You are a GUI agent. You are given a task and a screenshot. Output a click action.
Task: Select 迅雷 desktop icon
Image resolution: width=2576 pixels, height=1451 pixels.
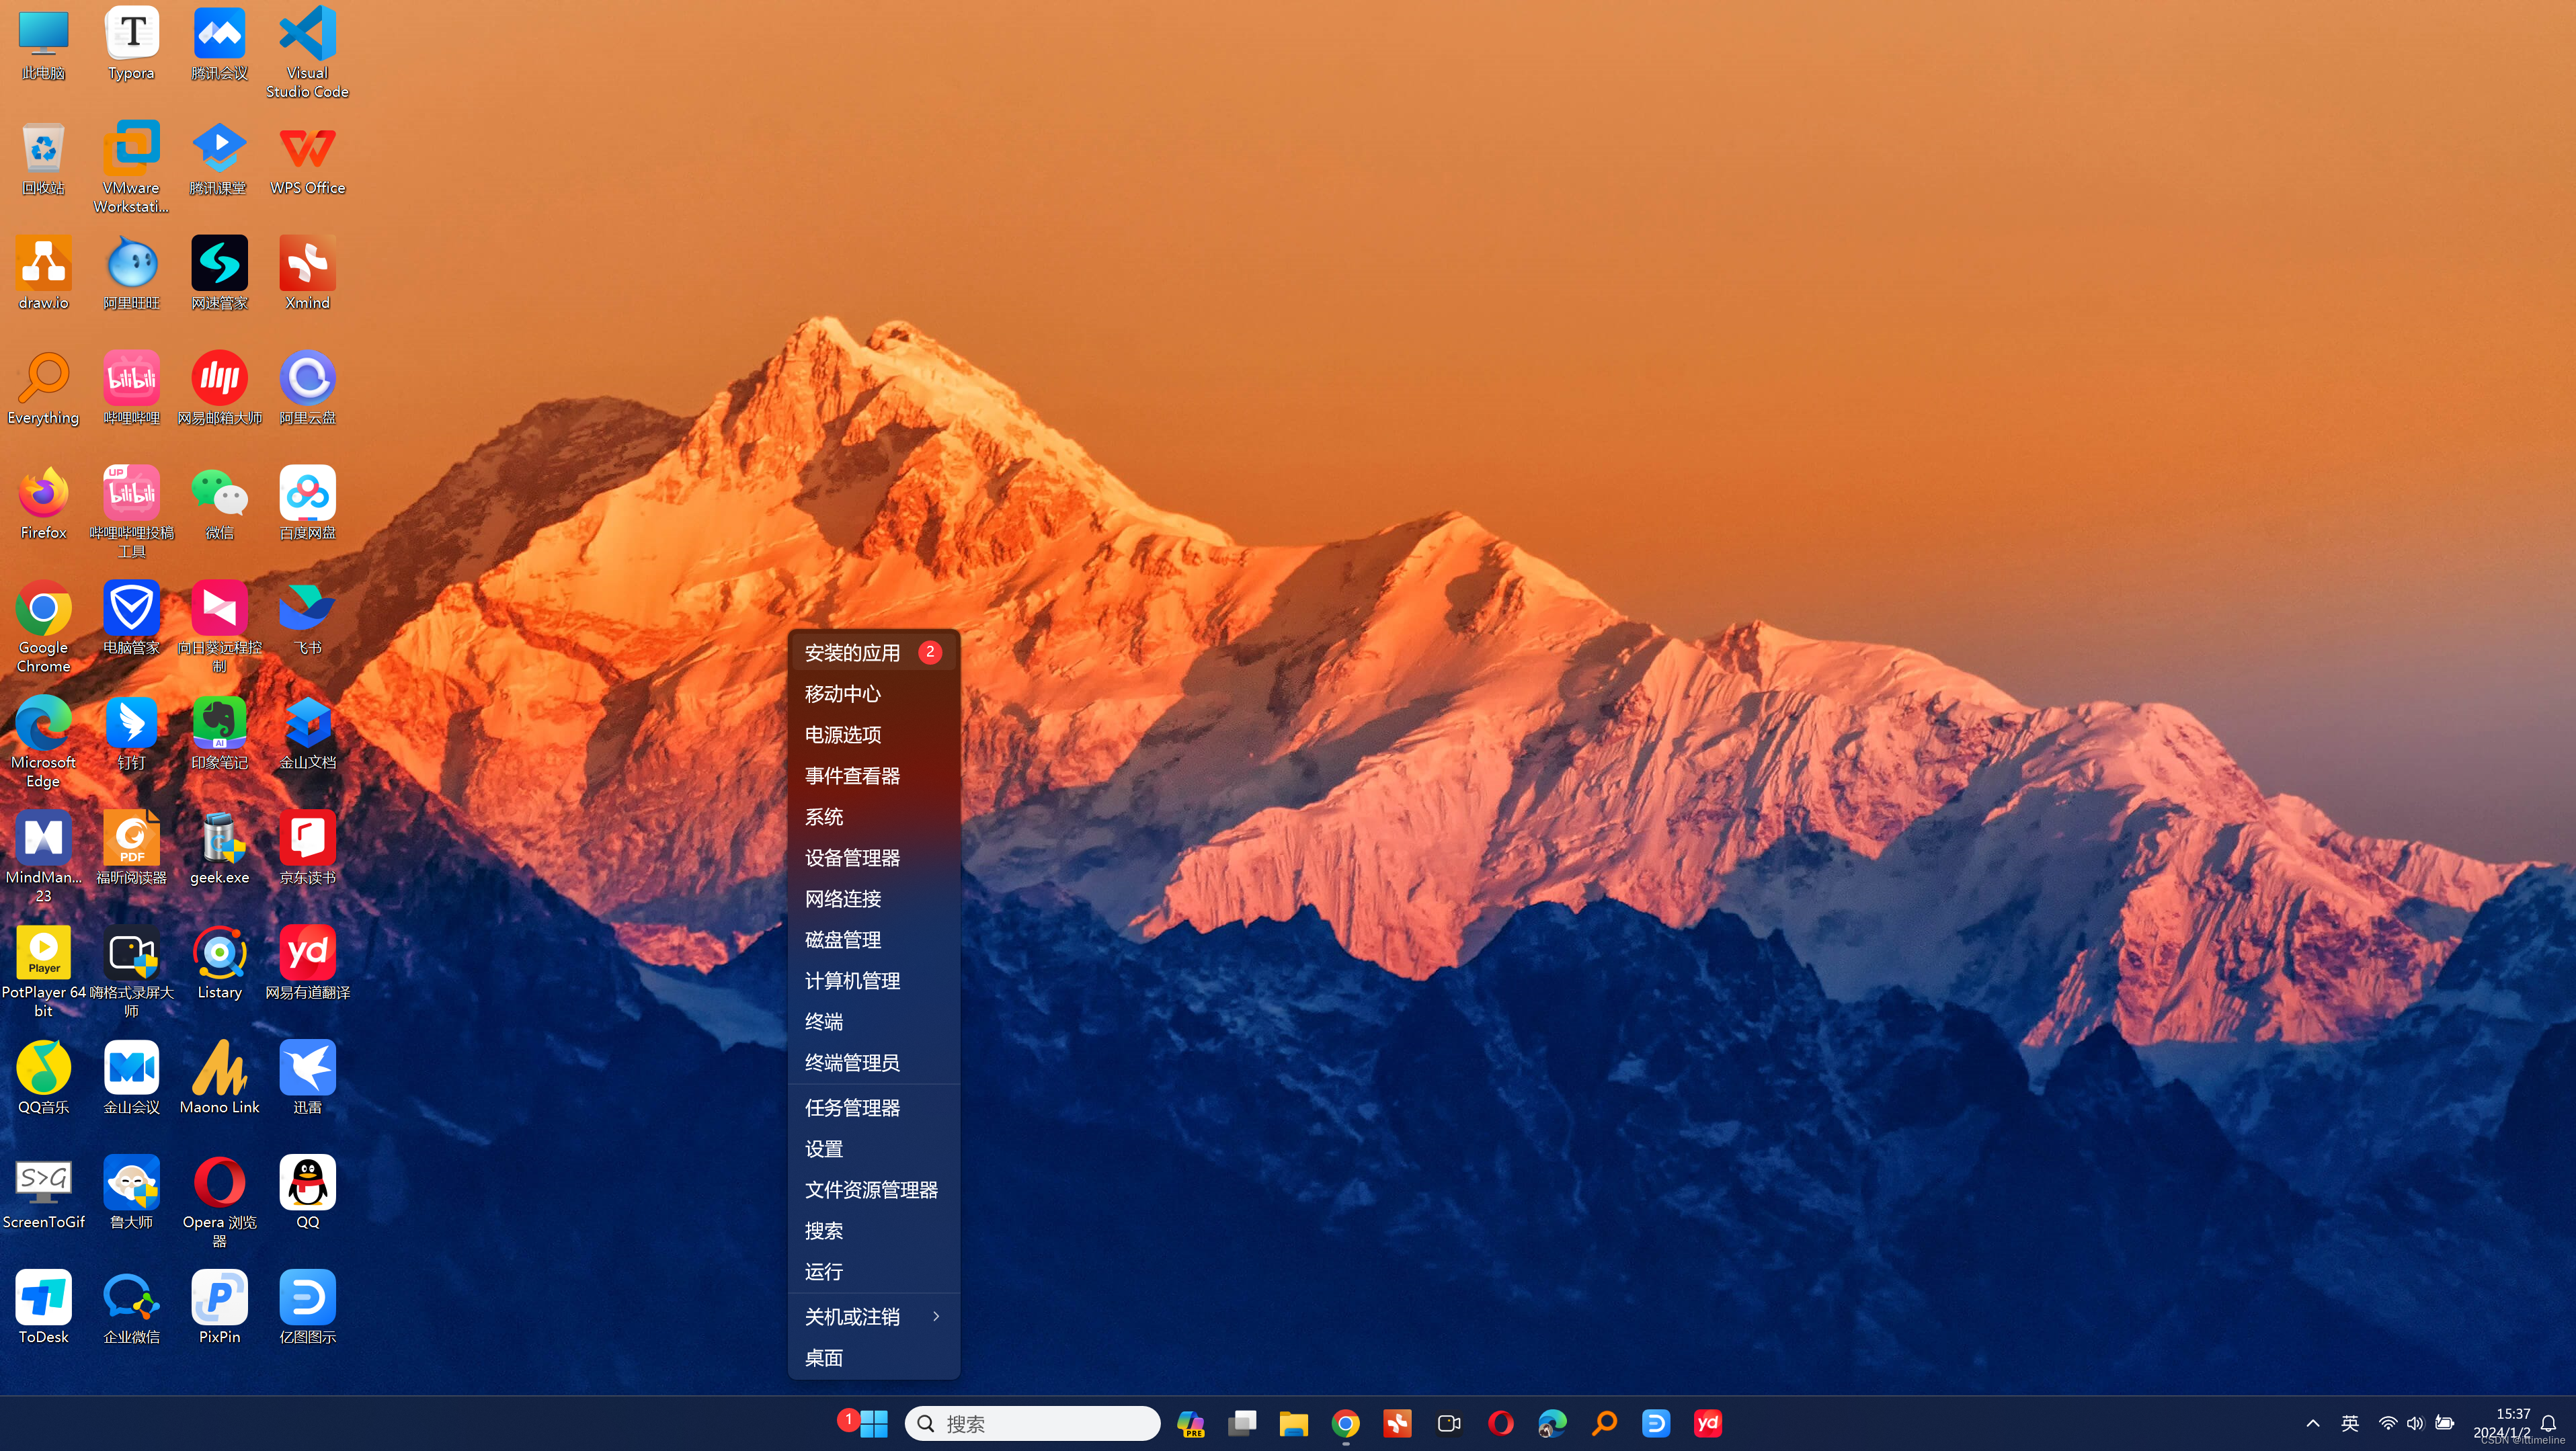coord(307,1078)
